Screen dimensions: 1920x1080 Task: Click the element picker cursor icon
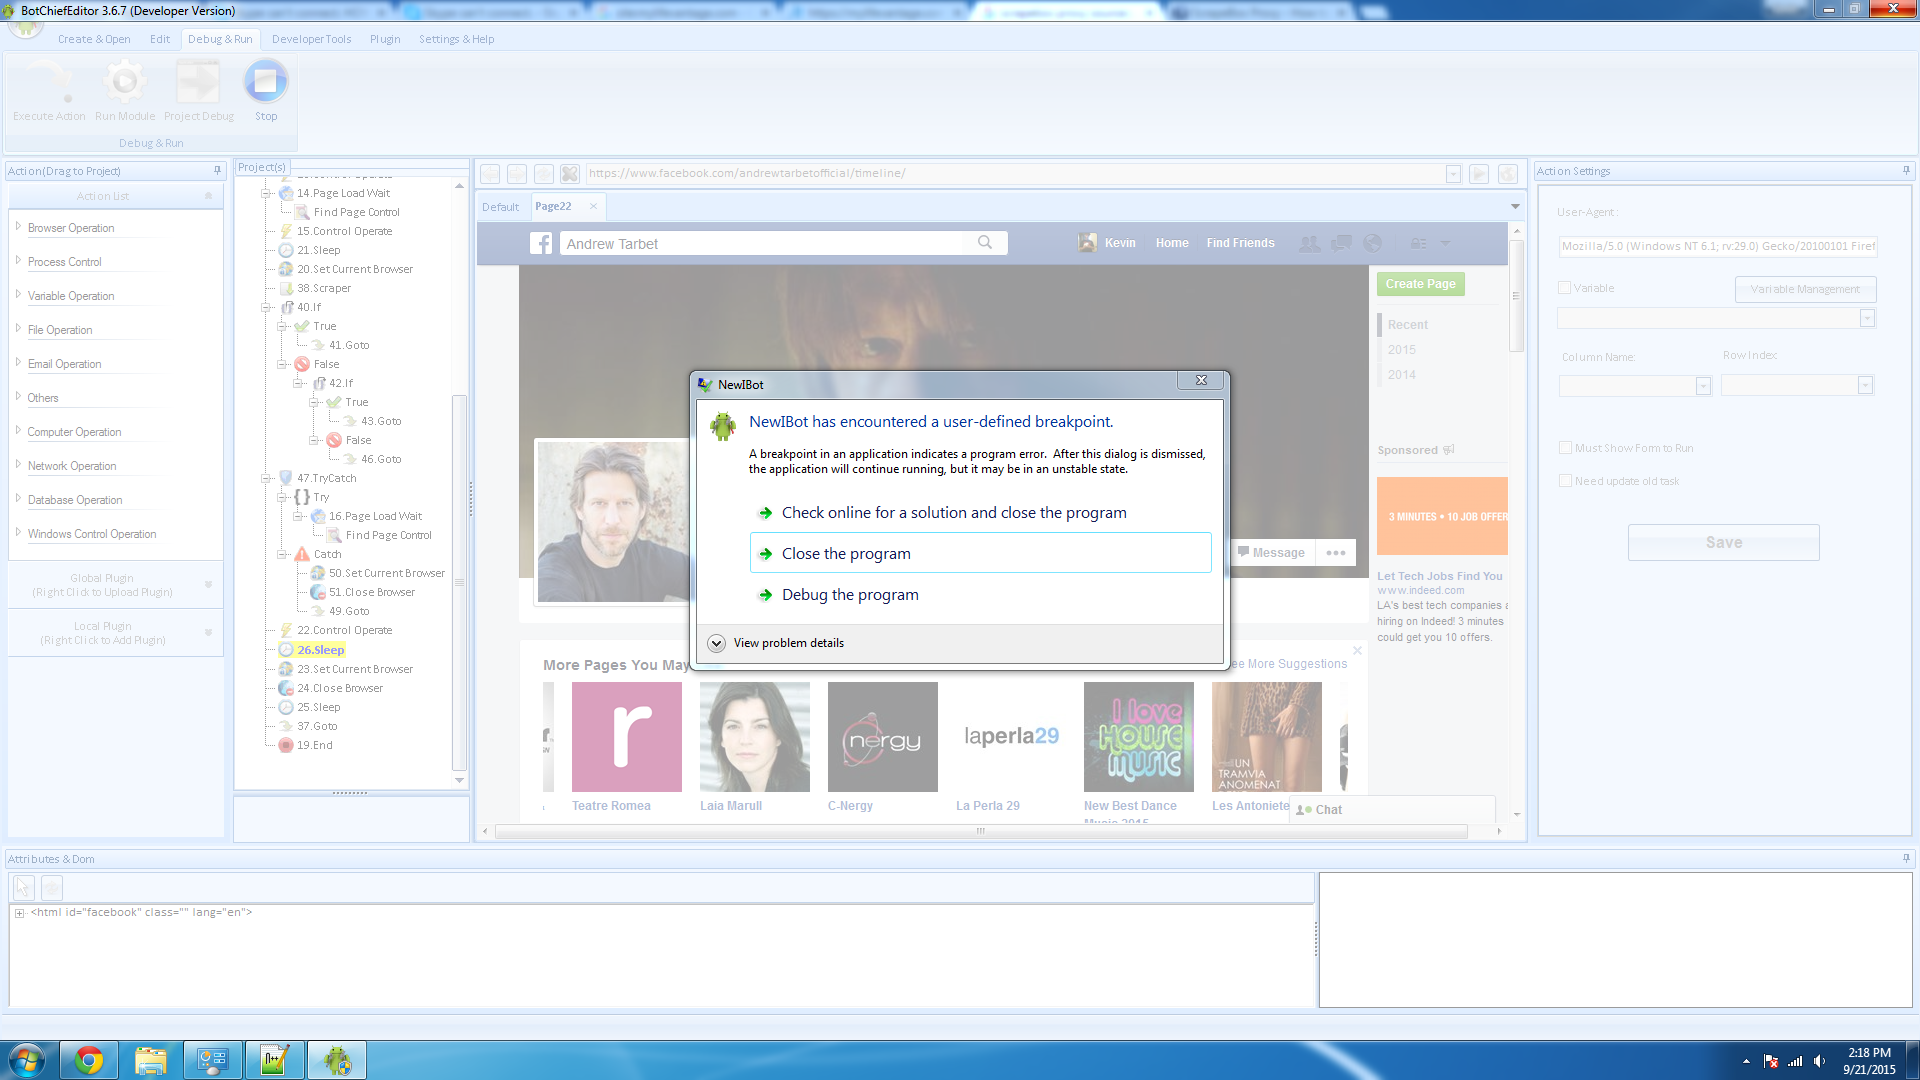coord(24,887)
